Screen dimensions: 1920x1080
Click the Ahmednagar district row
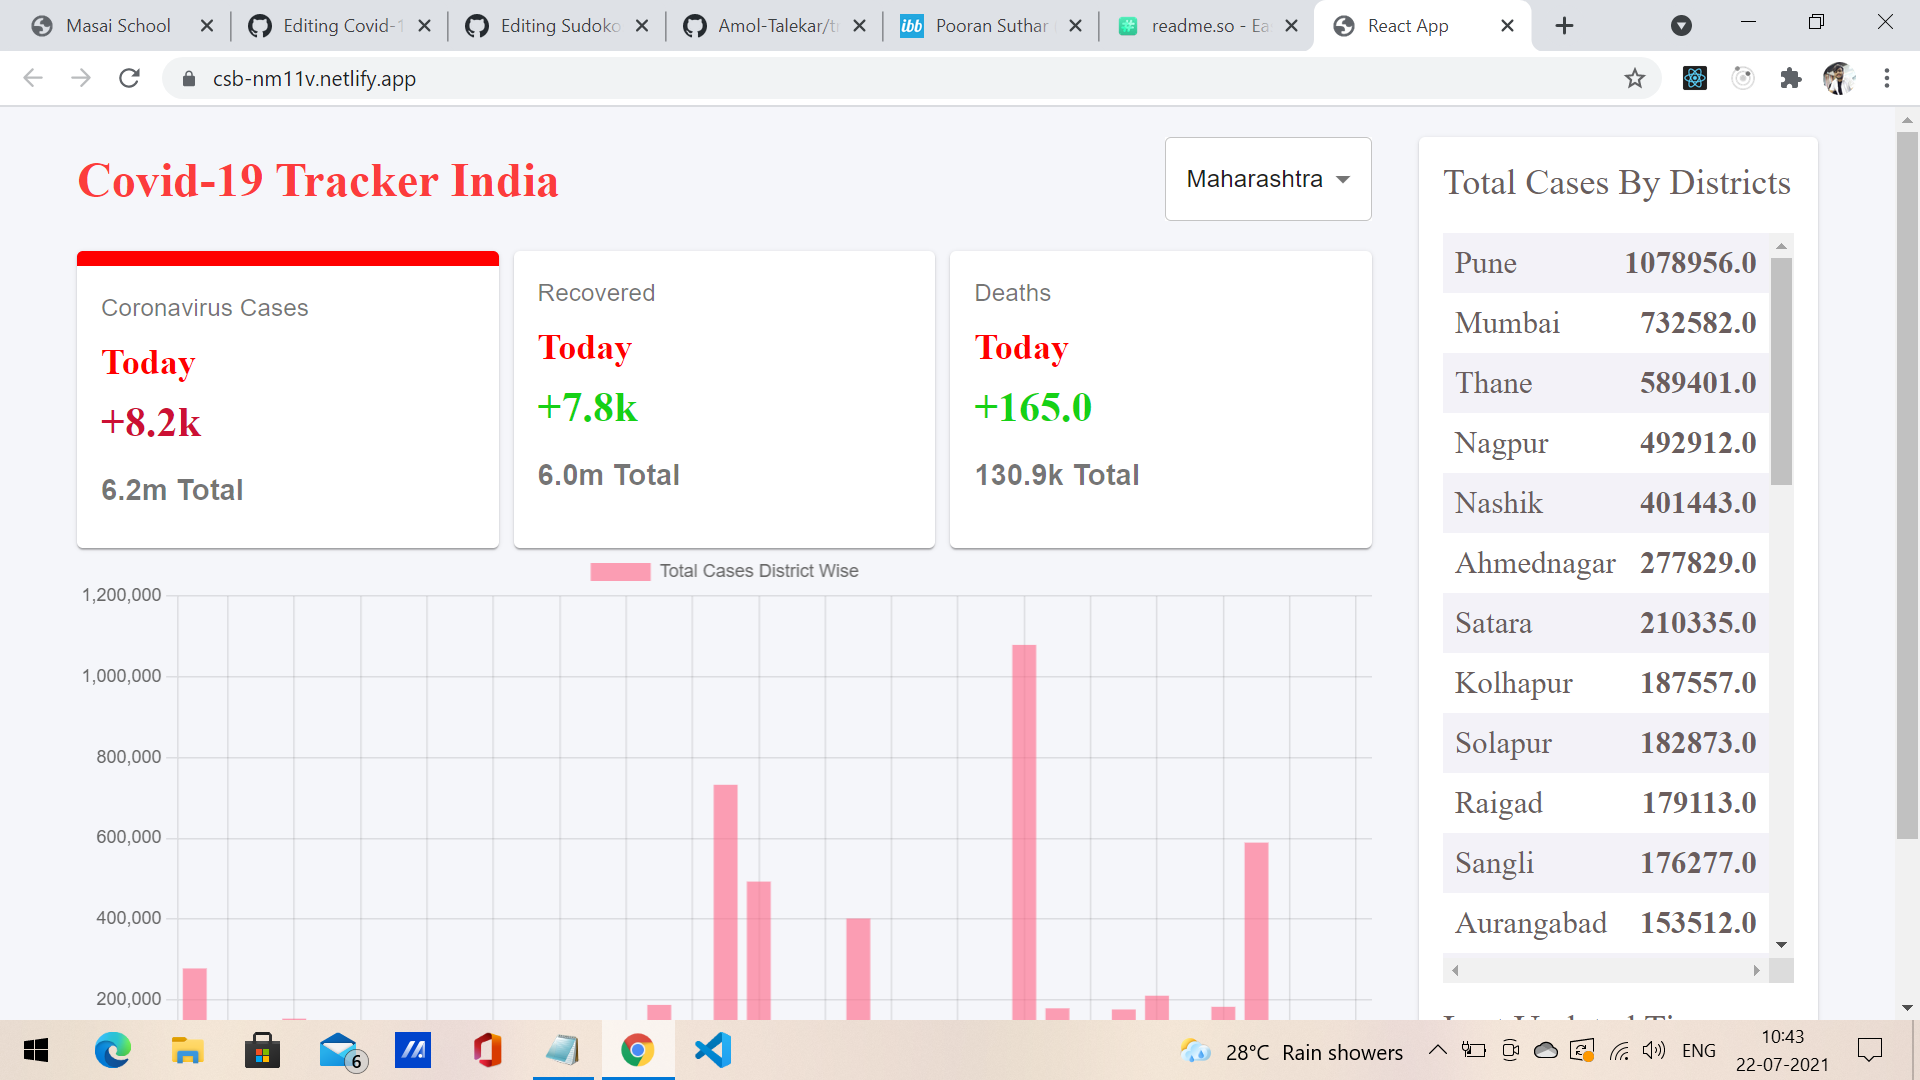1605,563
